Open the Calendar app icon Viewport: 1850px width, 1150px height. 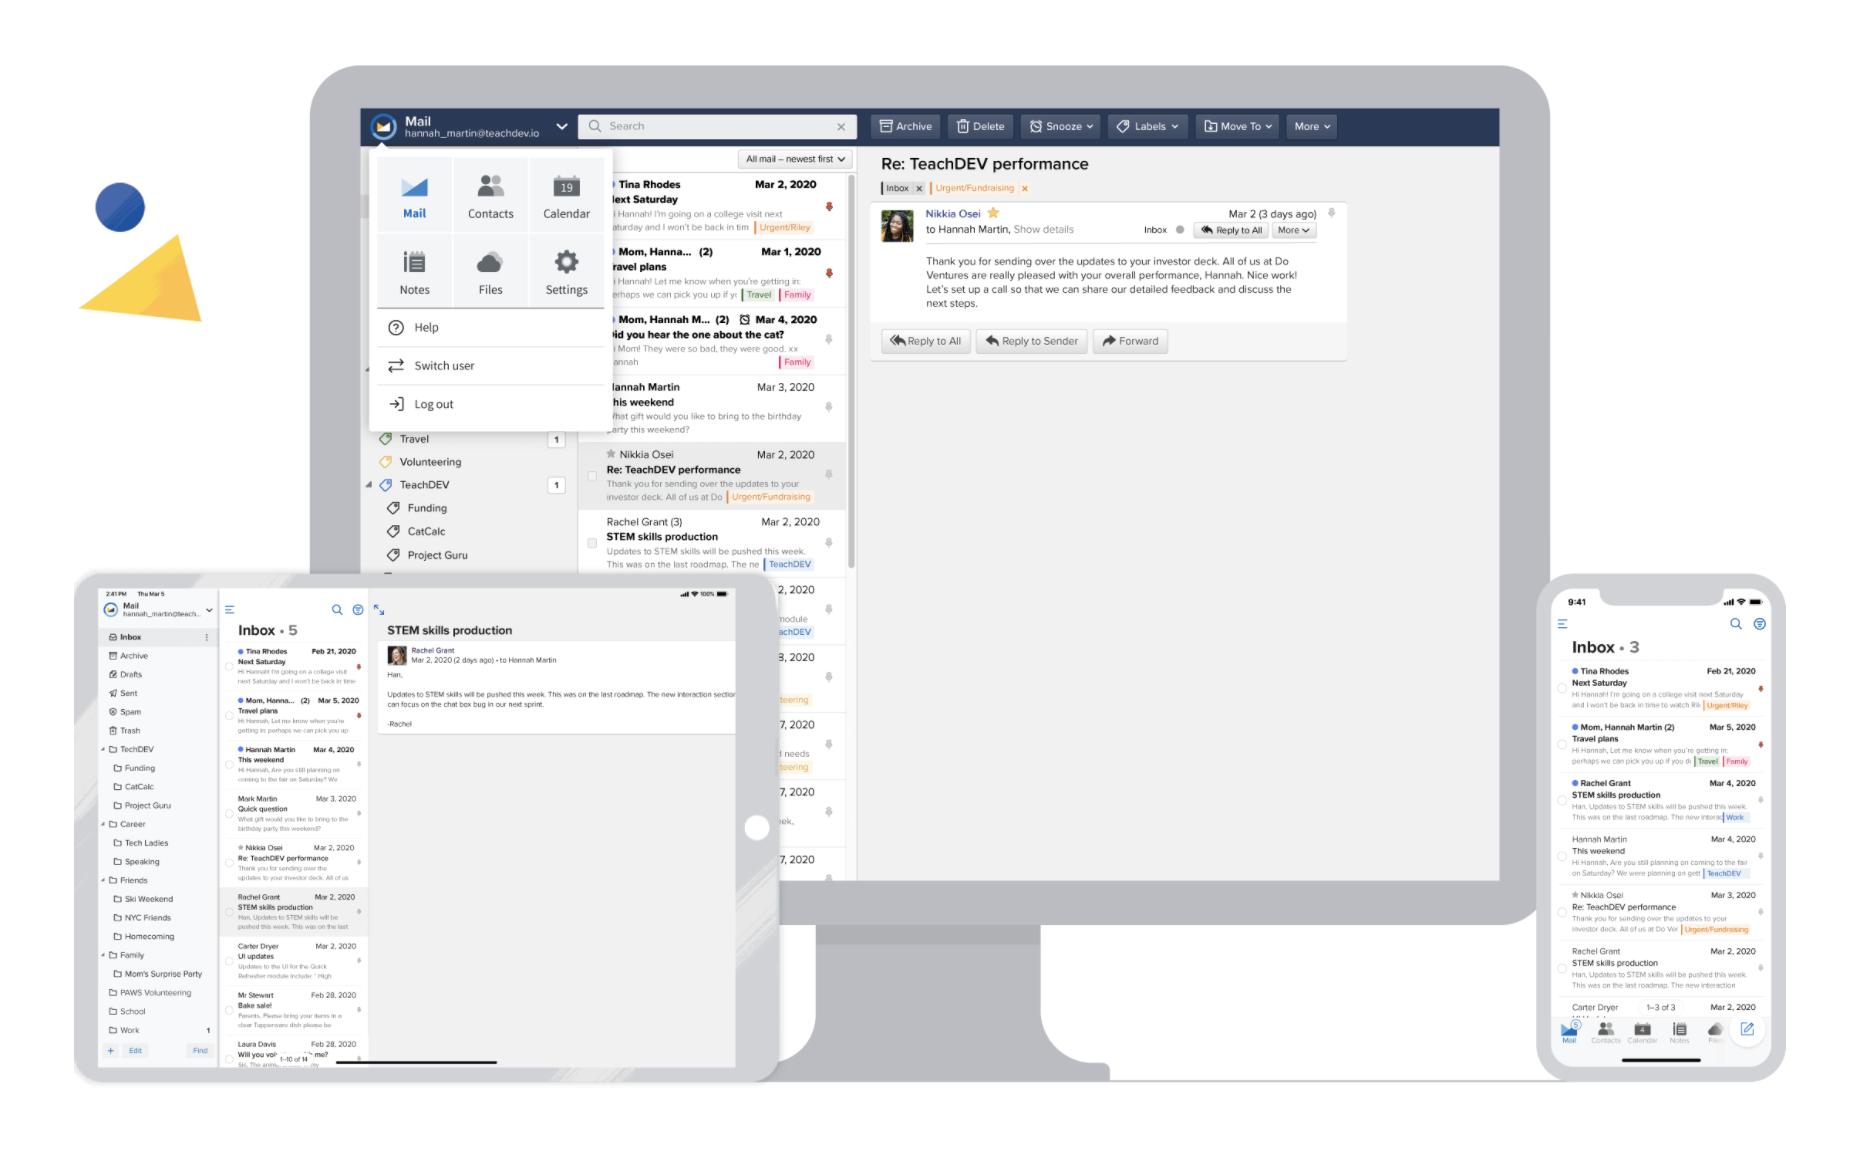pos(566,196)
